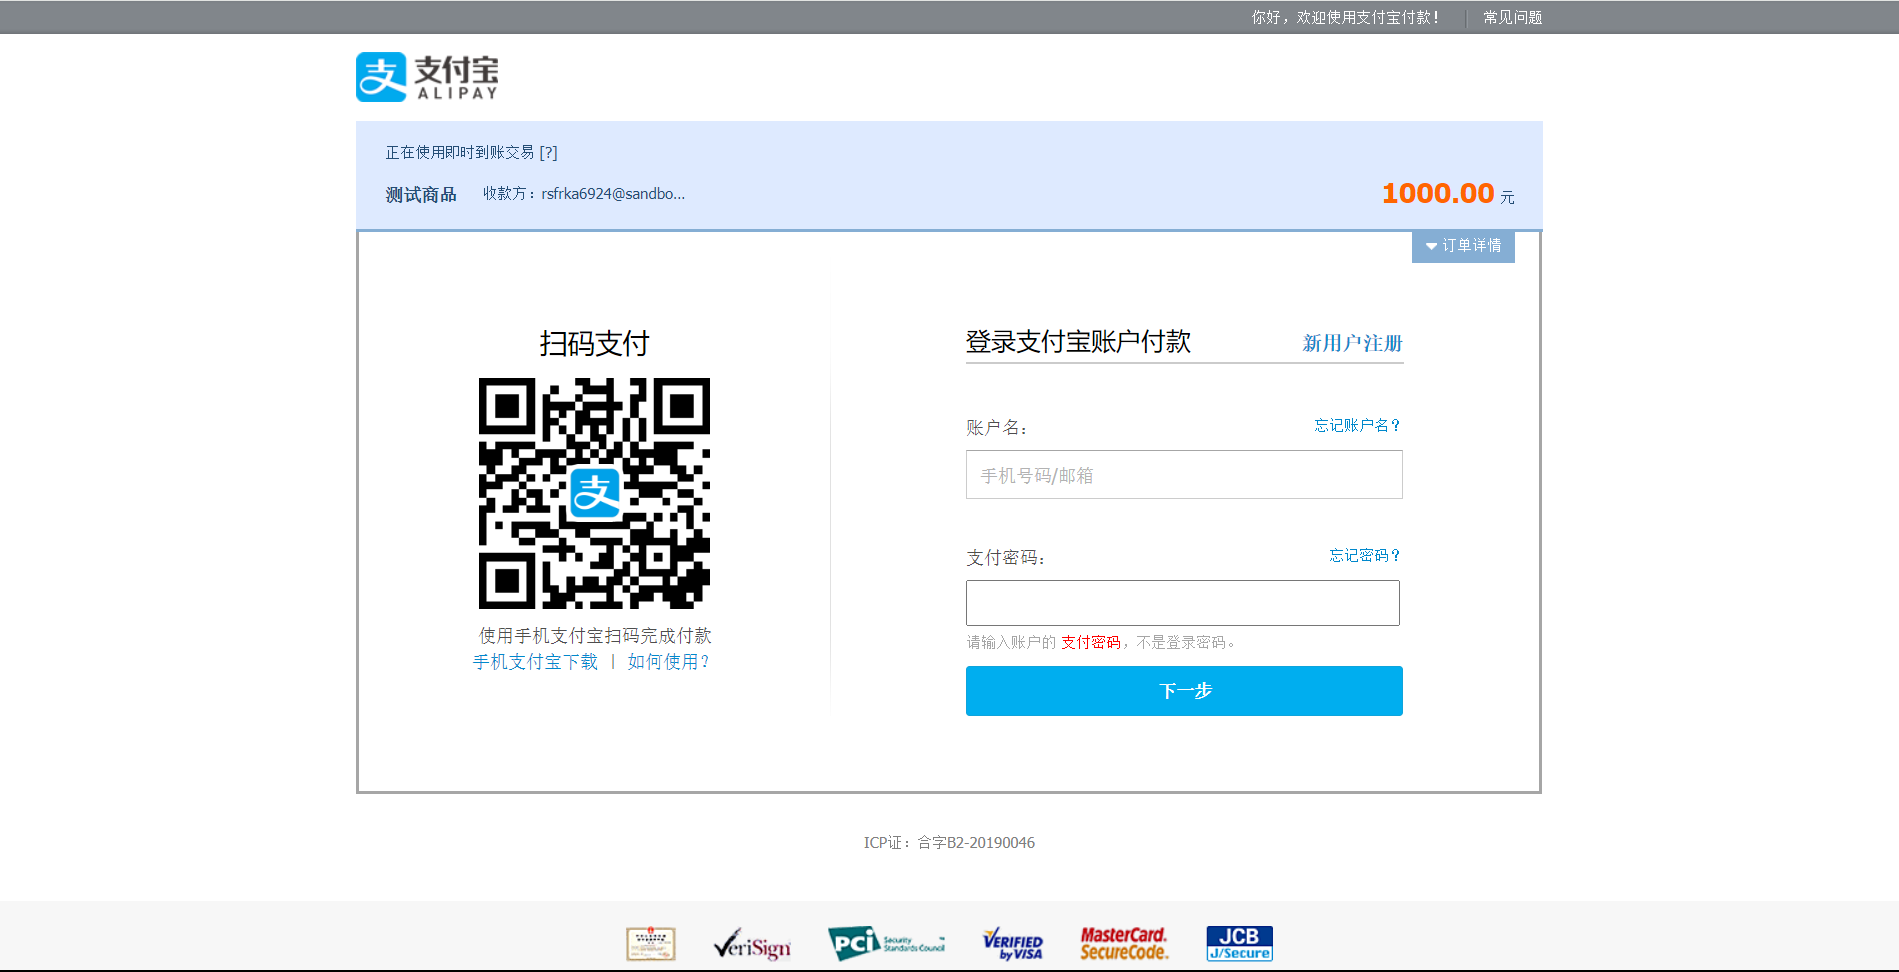Screen dimensions: 1899x972
Task: Click the Verified by VISA logo
Action: coord(1012,943)
